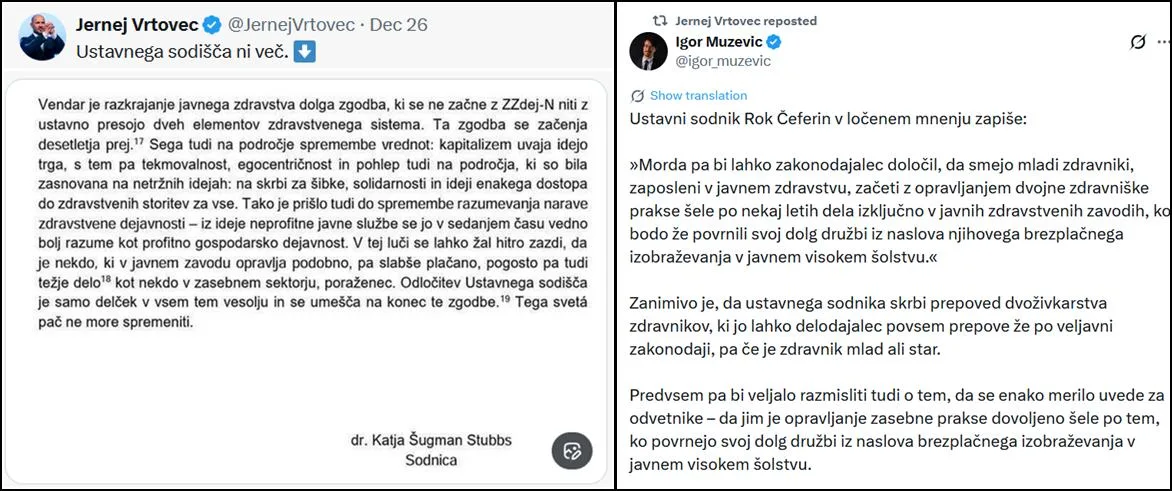The width and height of the screenshot is (1172, 491).
Task: Click the repost arrows icon above Igor Muzevic
Action: 659,20
